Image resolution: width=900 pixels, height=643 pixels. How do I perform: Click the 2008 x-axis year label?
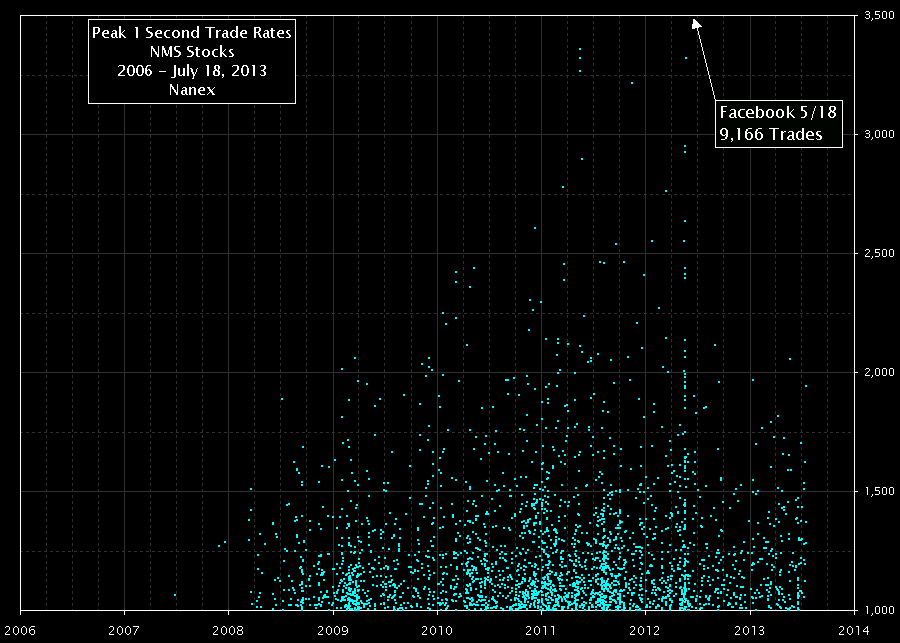click(228, 630)
